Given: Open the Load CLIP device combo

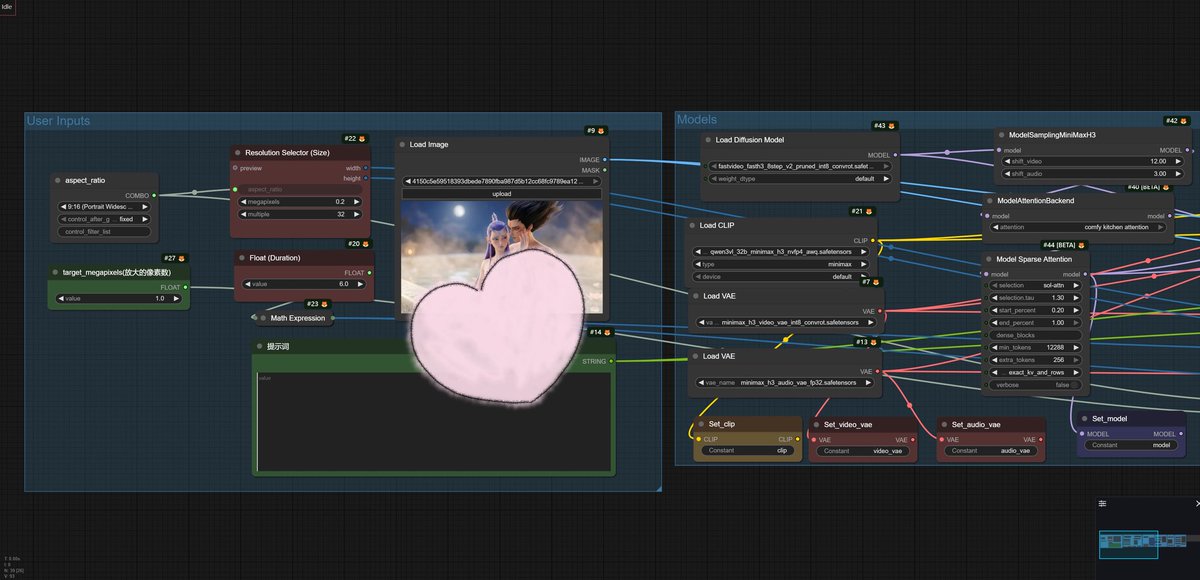Looking at the screenshot, I should point(782,277).
